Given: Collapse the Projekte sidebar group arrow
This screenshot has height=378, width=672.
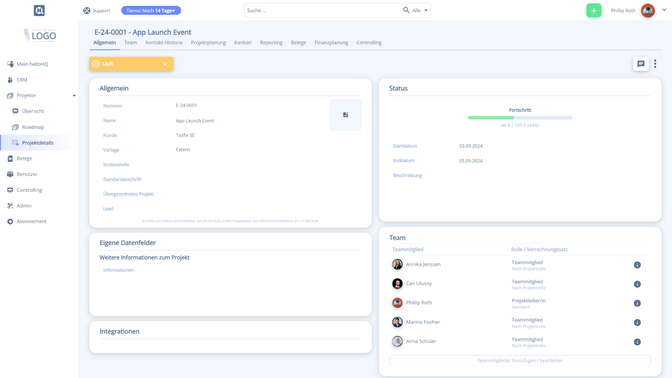Looking at the screenshot, I should click(74, 96).
